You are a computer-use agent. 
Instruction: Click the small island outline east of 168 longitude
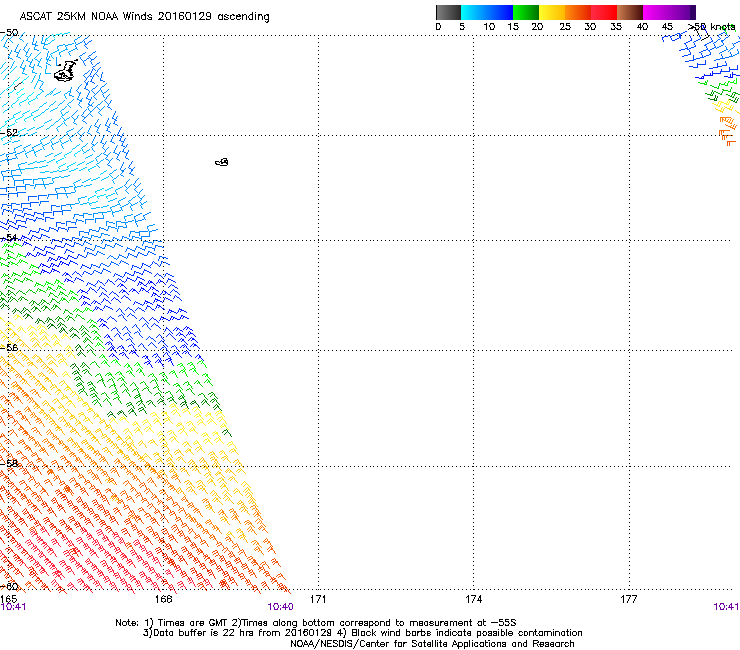click(222, 162)
